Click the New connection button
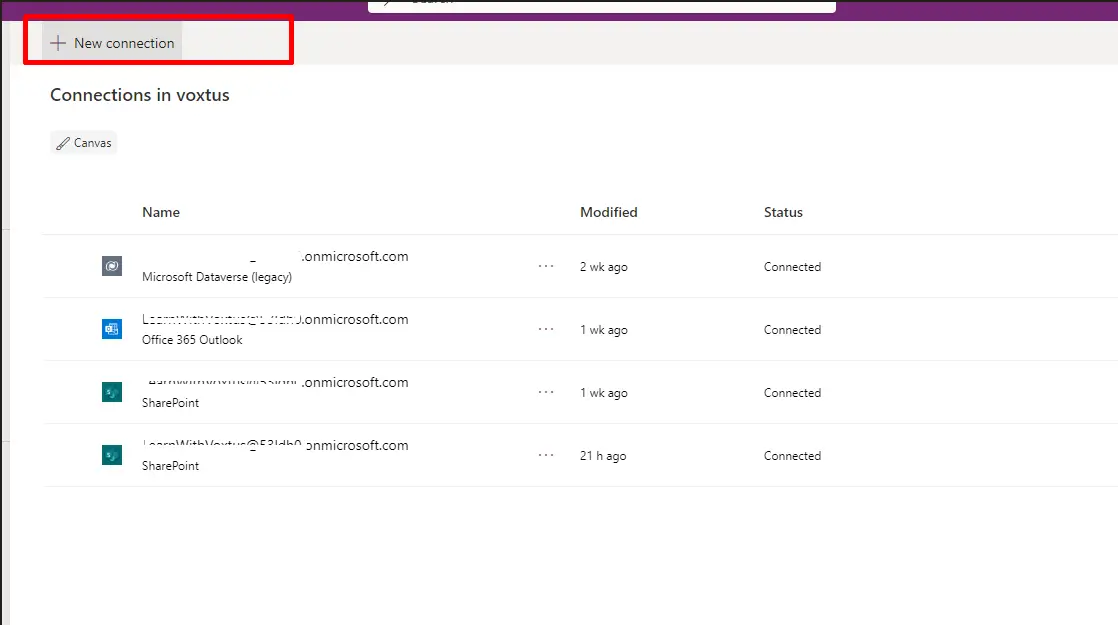 point(112,43)
